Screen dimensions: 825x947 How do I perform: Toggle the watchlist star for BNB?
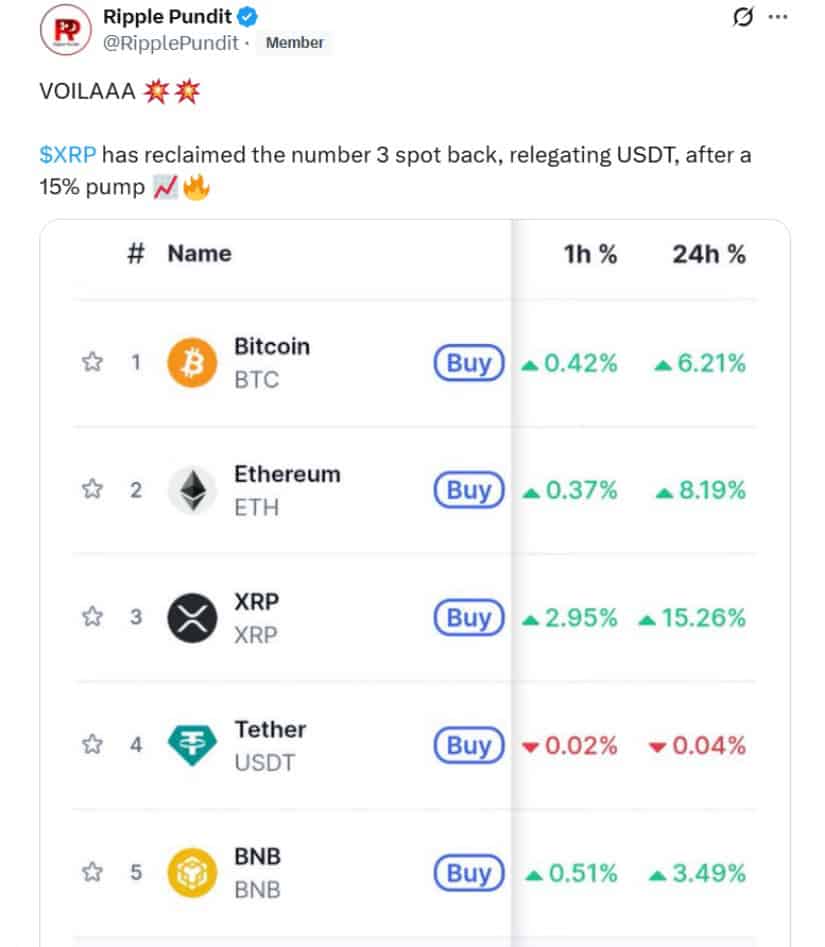point(92,872)
